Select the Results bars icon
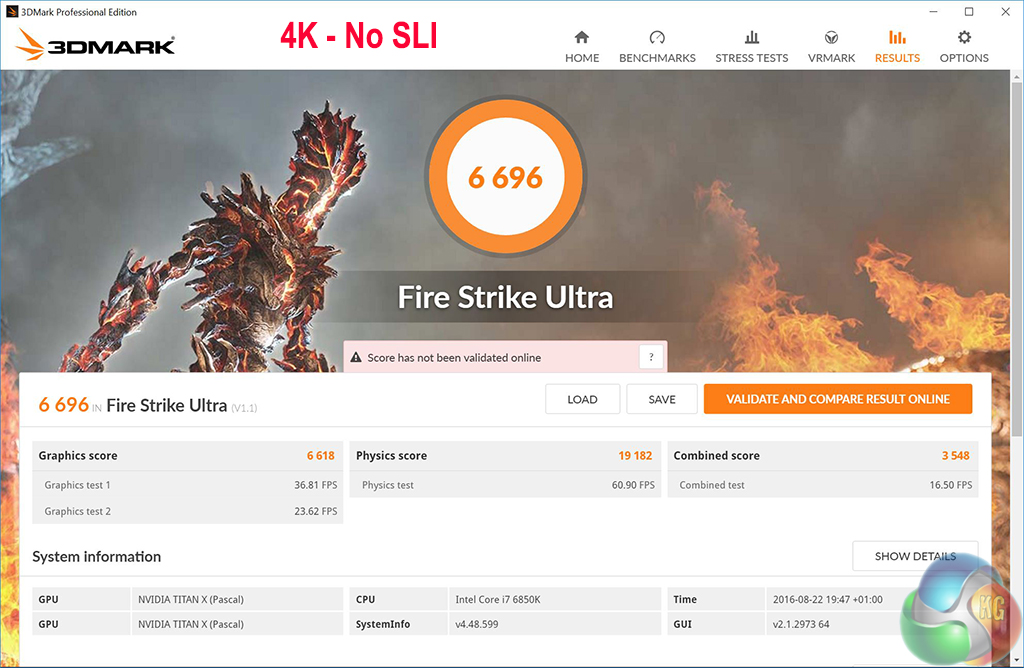 coord(897,37)
